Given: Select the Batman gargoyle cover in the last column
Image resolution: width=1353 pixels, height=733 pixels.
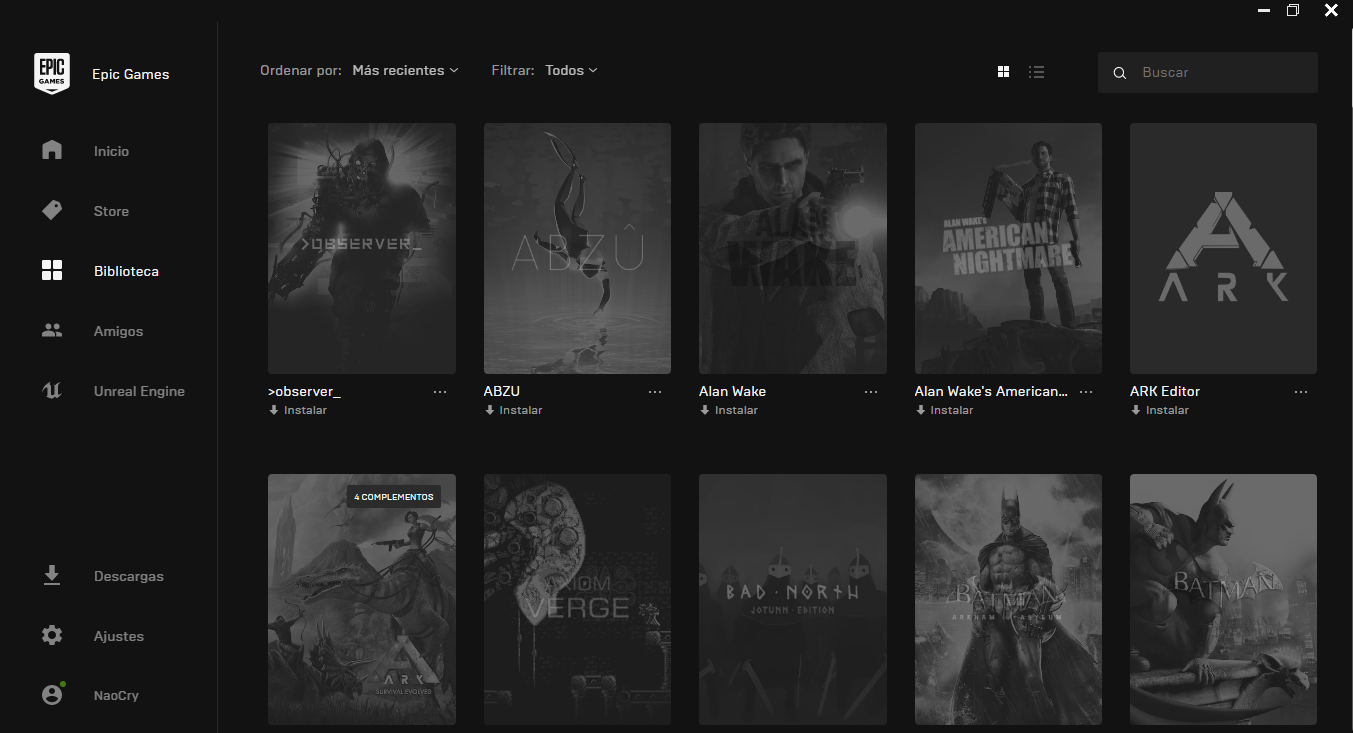Looking at the screenshot, I should 1223,599.
